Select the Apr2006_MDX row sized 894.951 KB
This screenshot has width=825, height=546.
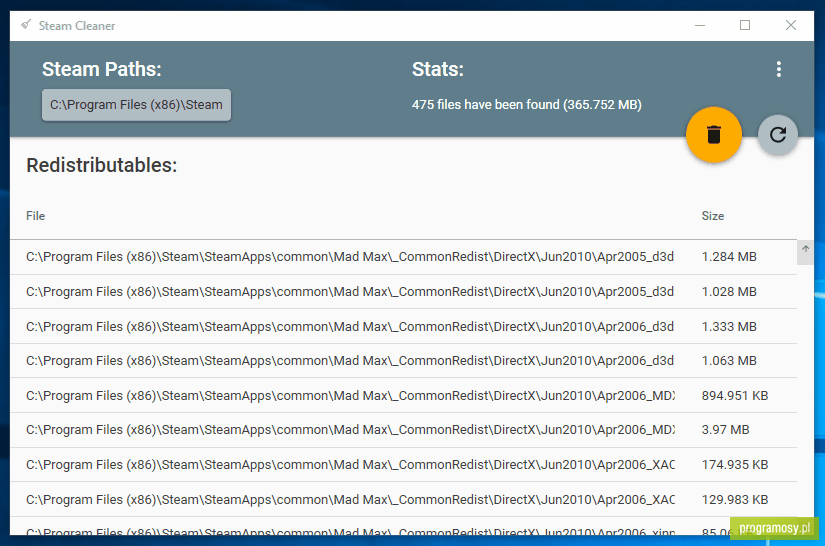point(404,395)
